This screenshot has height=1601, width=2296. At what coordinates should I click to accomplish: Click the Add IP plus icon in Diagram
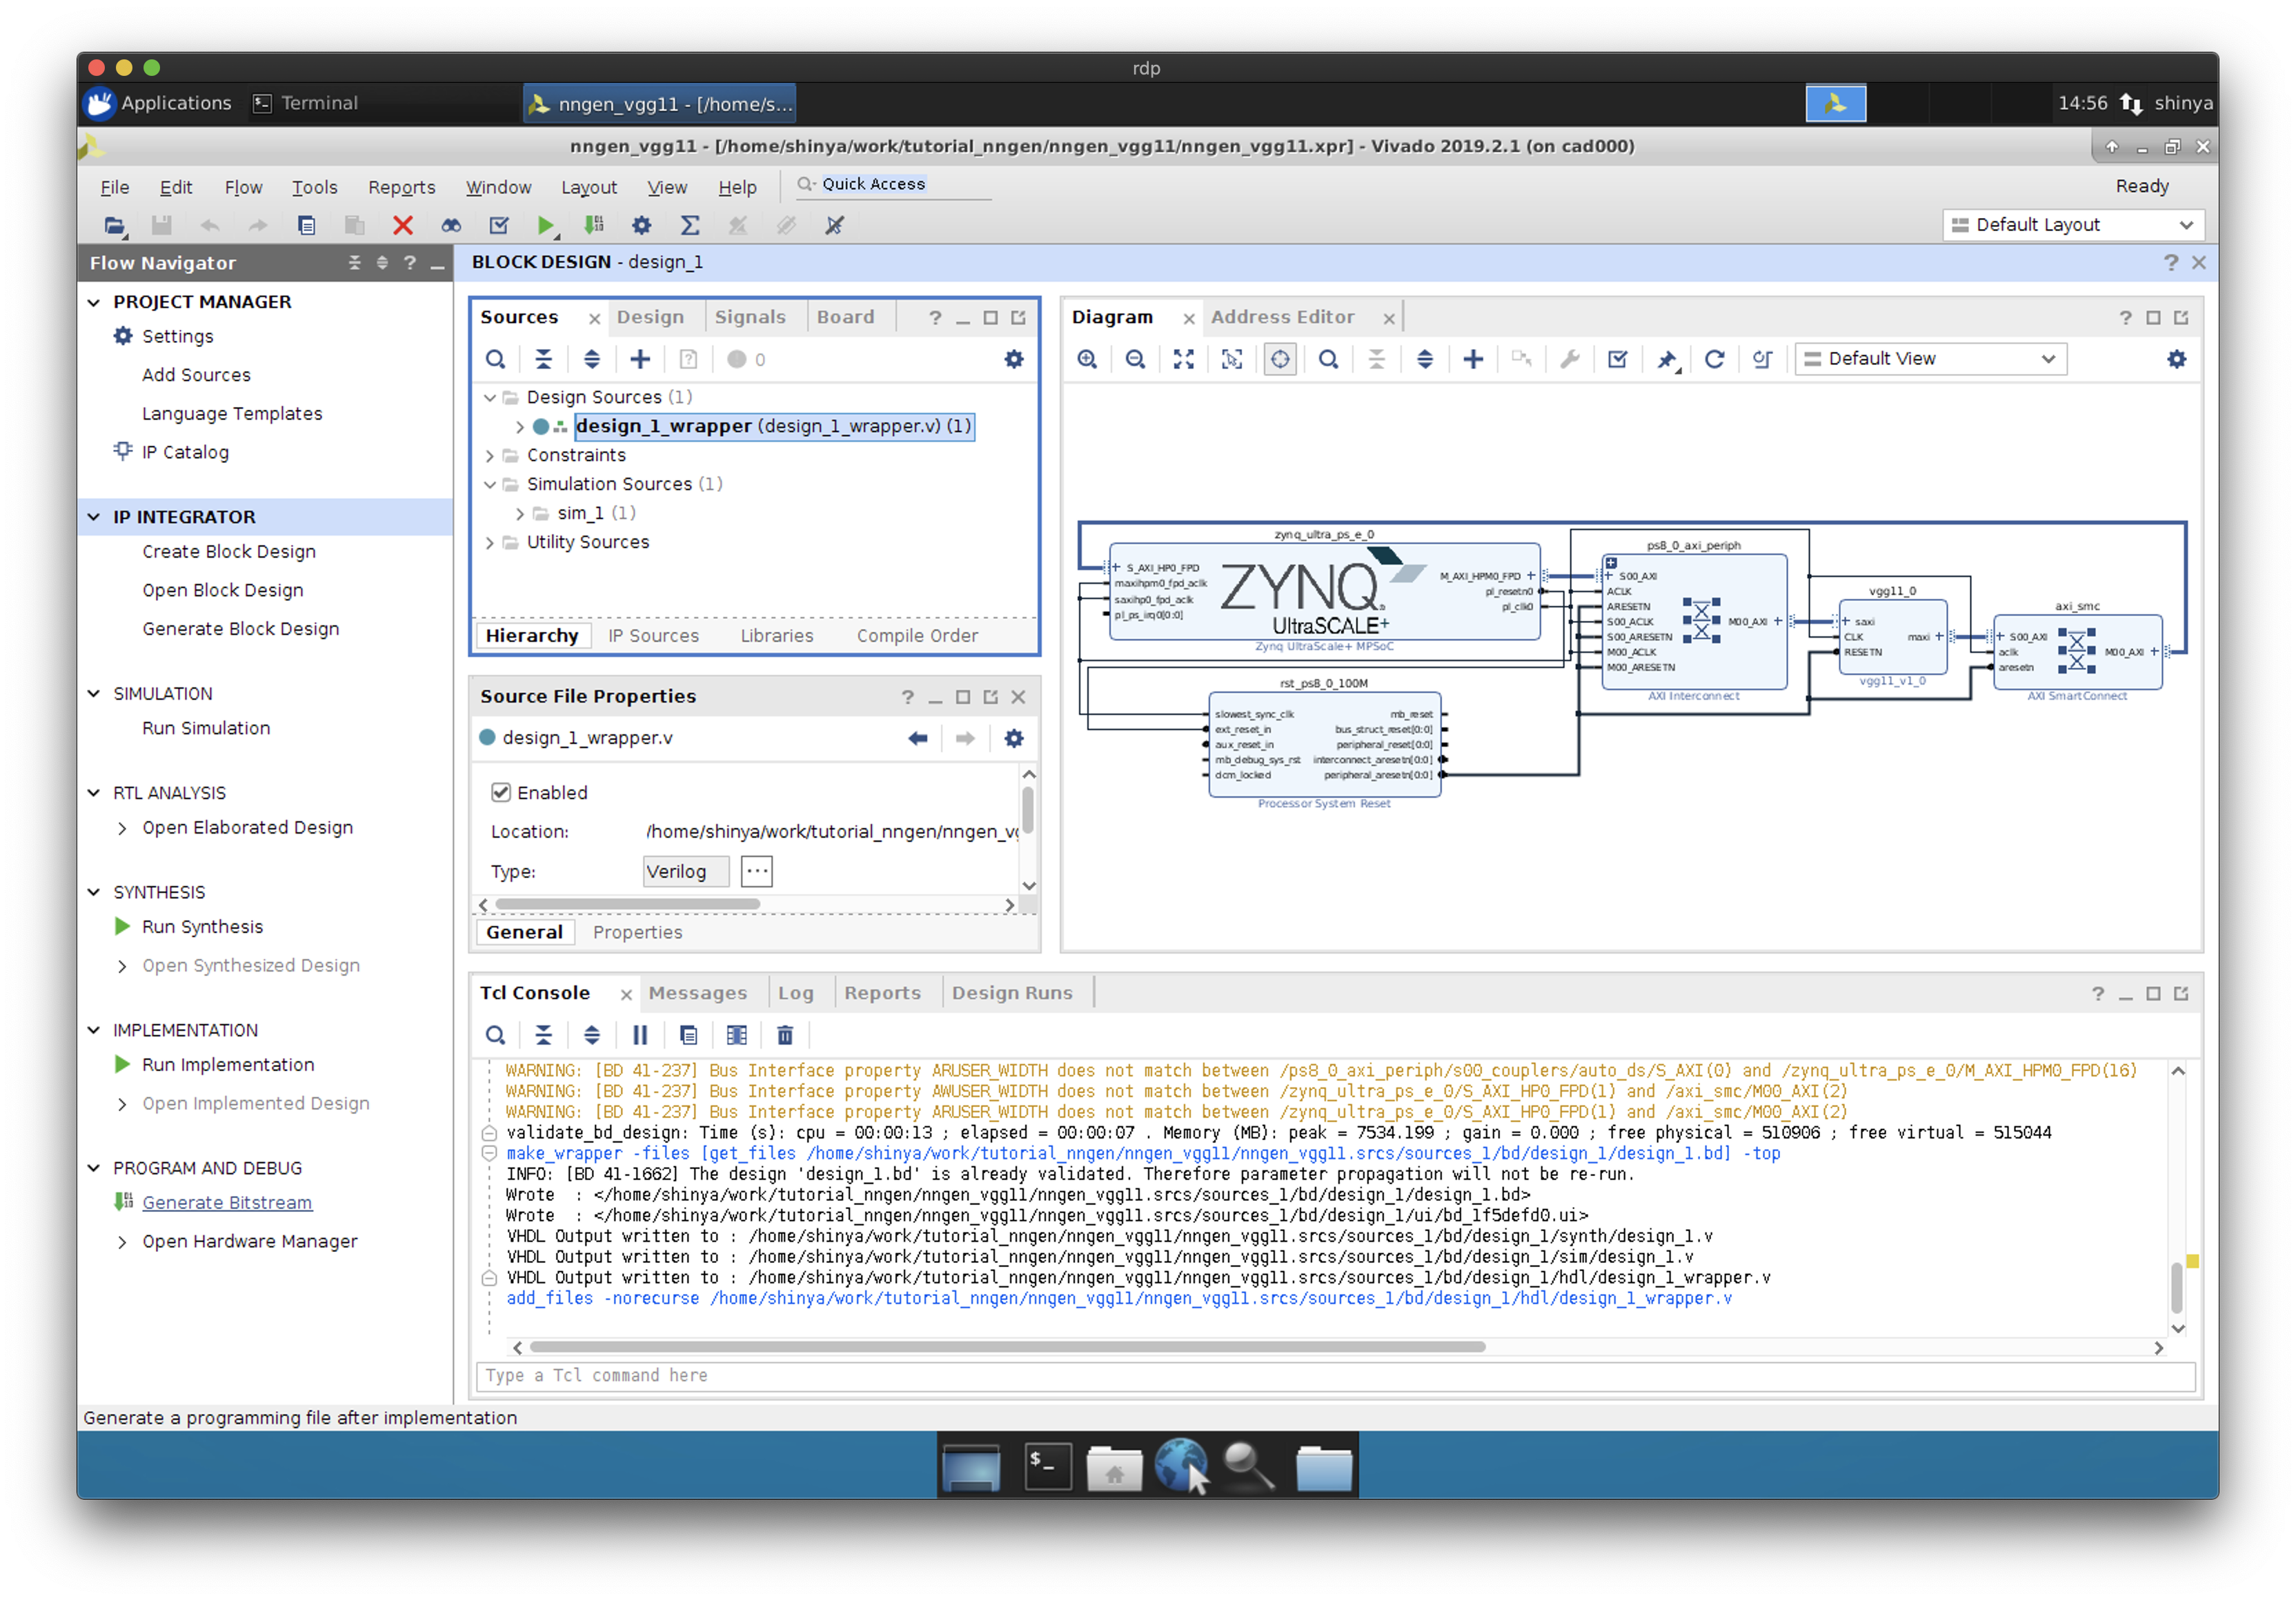click(1472, 359)
